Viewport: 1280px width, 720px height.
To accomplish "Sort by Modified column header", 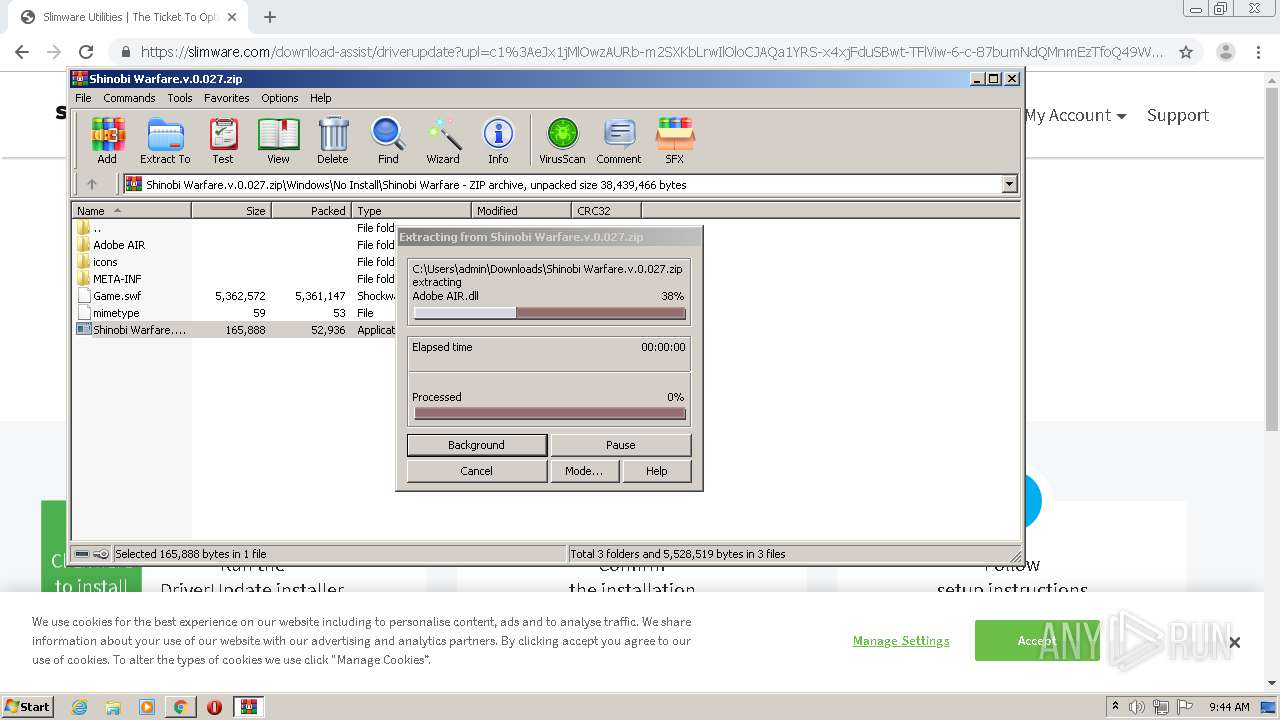I will pos(521,210).
